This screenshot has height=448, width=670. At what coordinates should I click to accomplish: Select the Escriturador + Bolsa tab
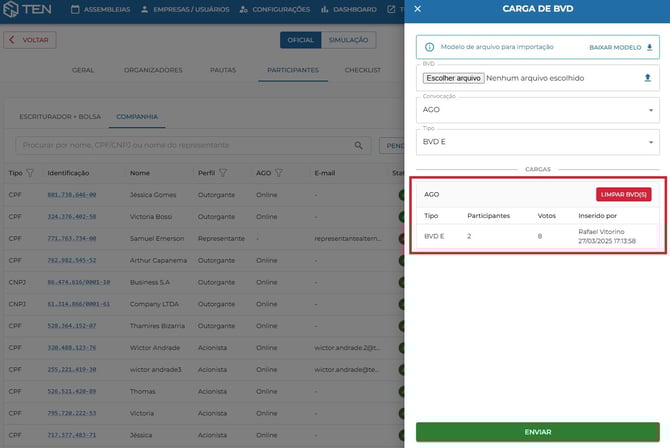[59, 116]
